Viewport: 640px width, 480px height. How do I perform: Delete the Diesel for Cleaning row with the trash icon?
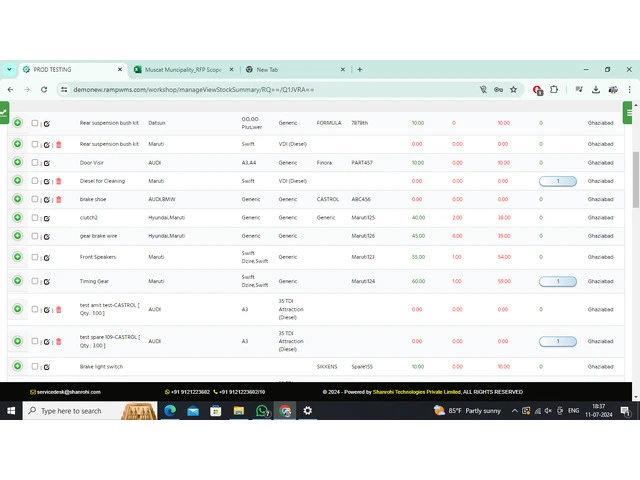[x=58, y=181]
